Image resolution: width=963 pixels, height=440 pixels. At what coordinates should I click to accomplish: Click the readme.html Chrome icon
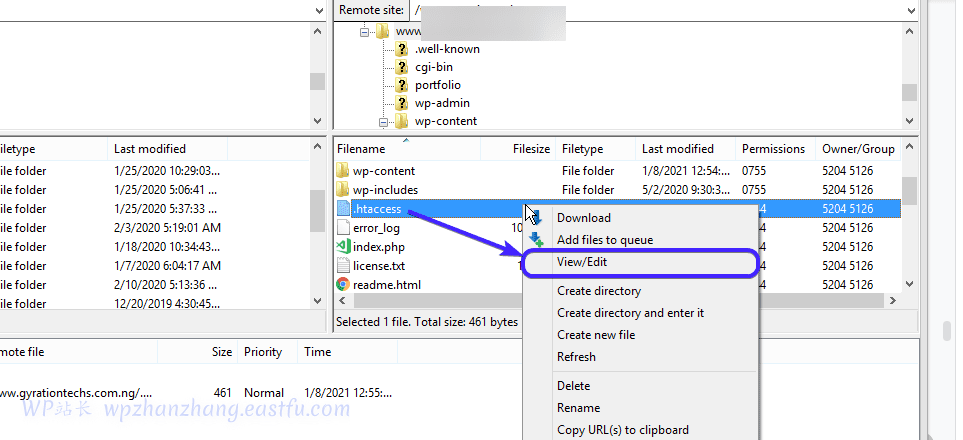[x=342, y=285]
